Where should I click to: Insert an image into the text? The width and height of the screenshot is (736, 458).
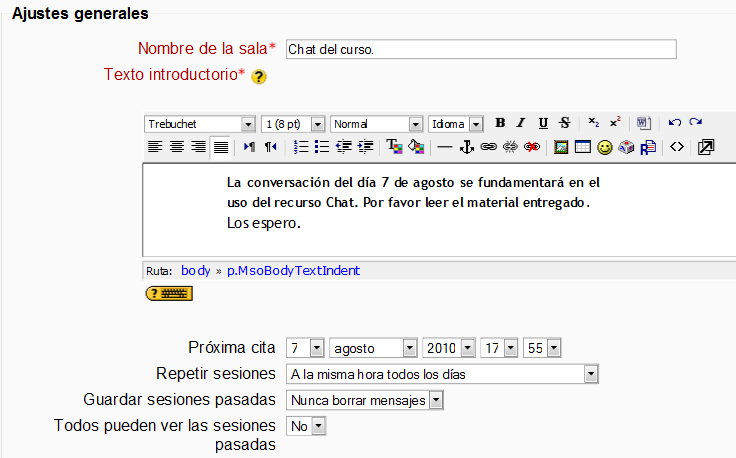point(561,147)
